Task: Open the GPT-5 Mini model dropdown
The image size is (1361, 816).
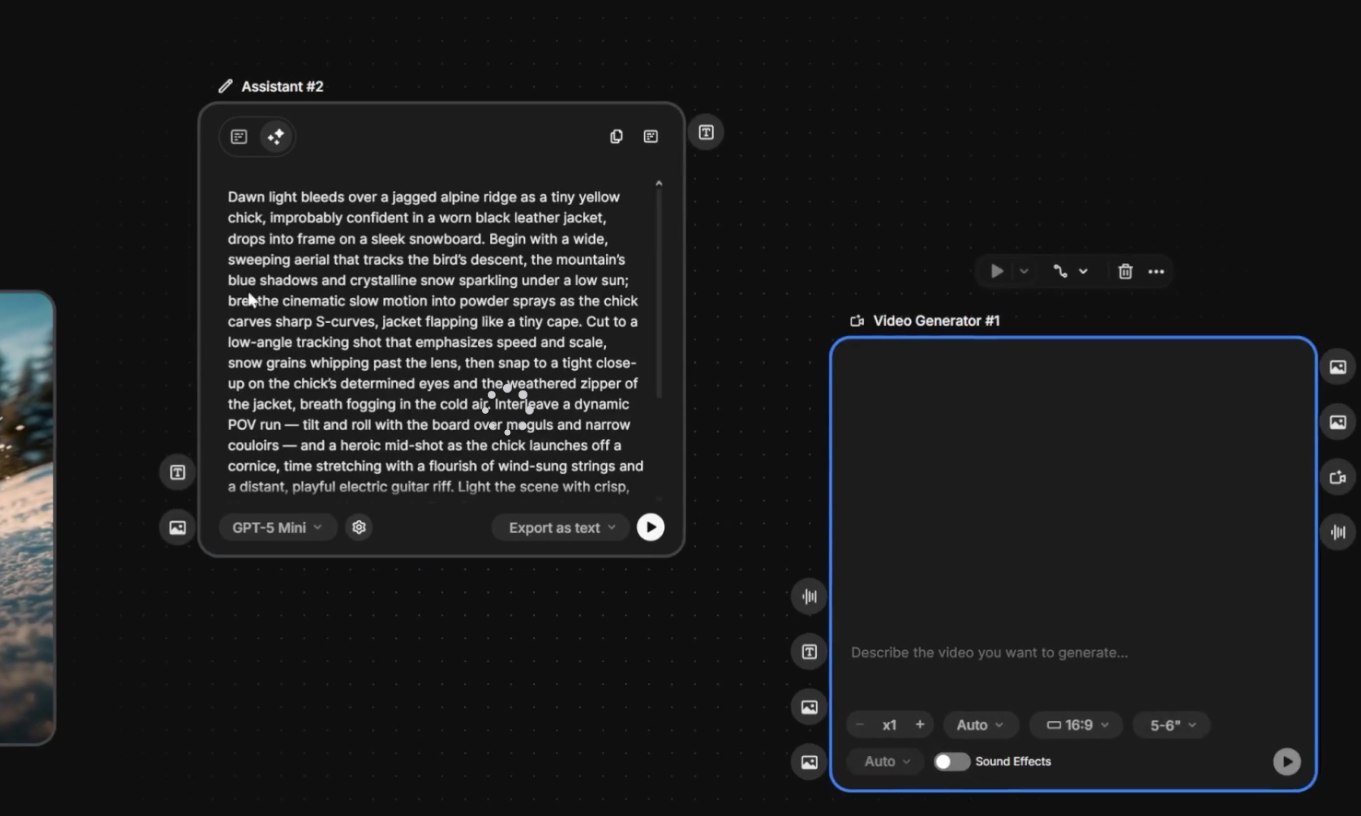Action: point(277,527)
